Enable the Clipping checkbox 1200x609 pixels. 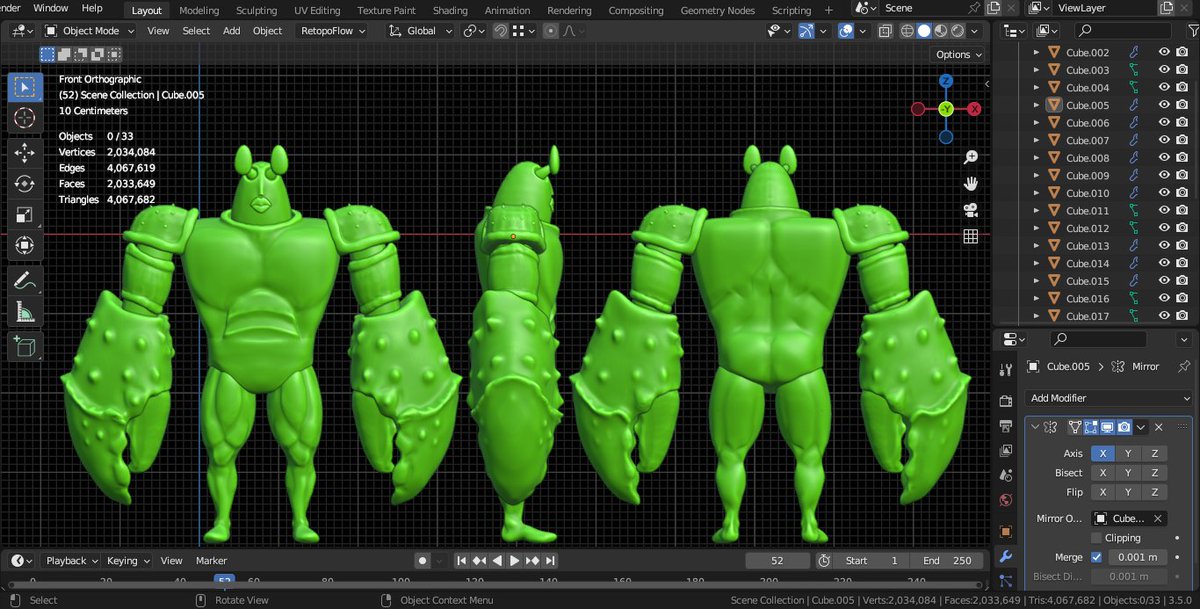coord(1097,538)
